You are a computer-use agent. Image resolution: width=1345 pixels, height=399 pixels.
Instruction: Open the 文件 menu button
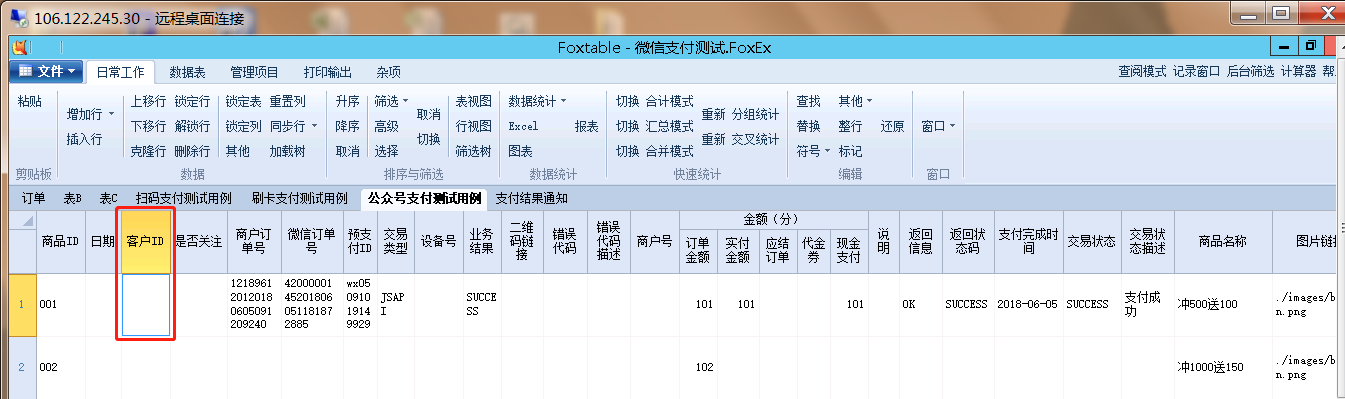coord(43,72)
